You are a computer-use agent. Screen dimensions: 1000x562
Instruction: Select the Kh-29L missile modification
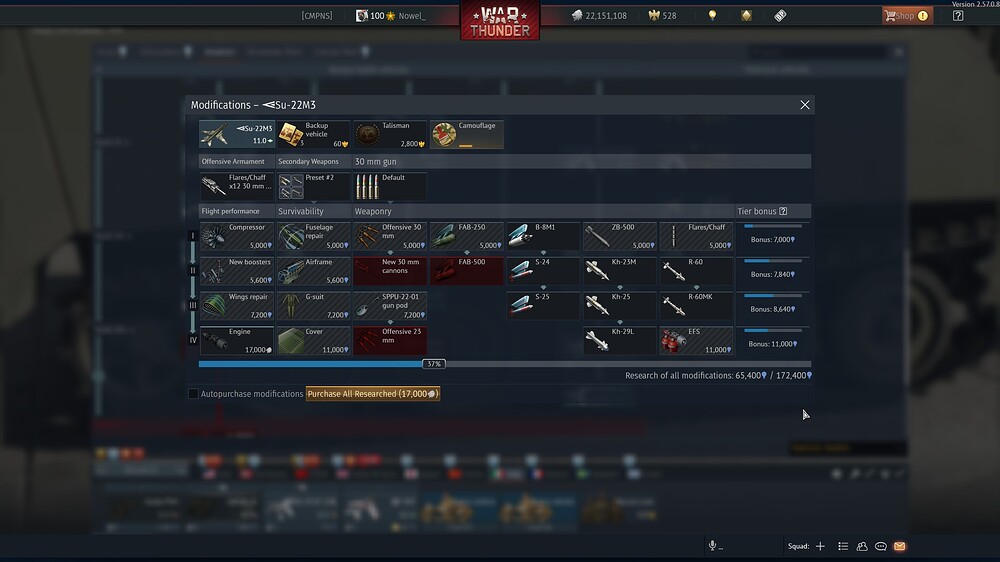point(619,341)
